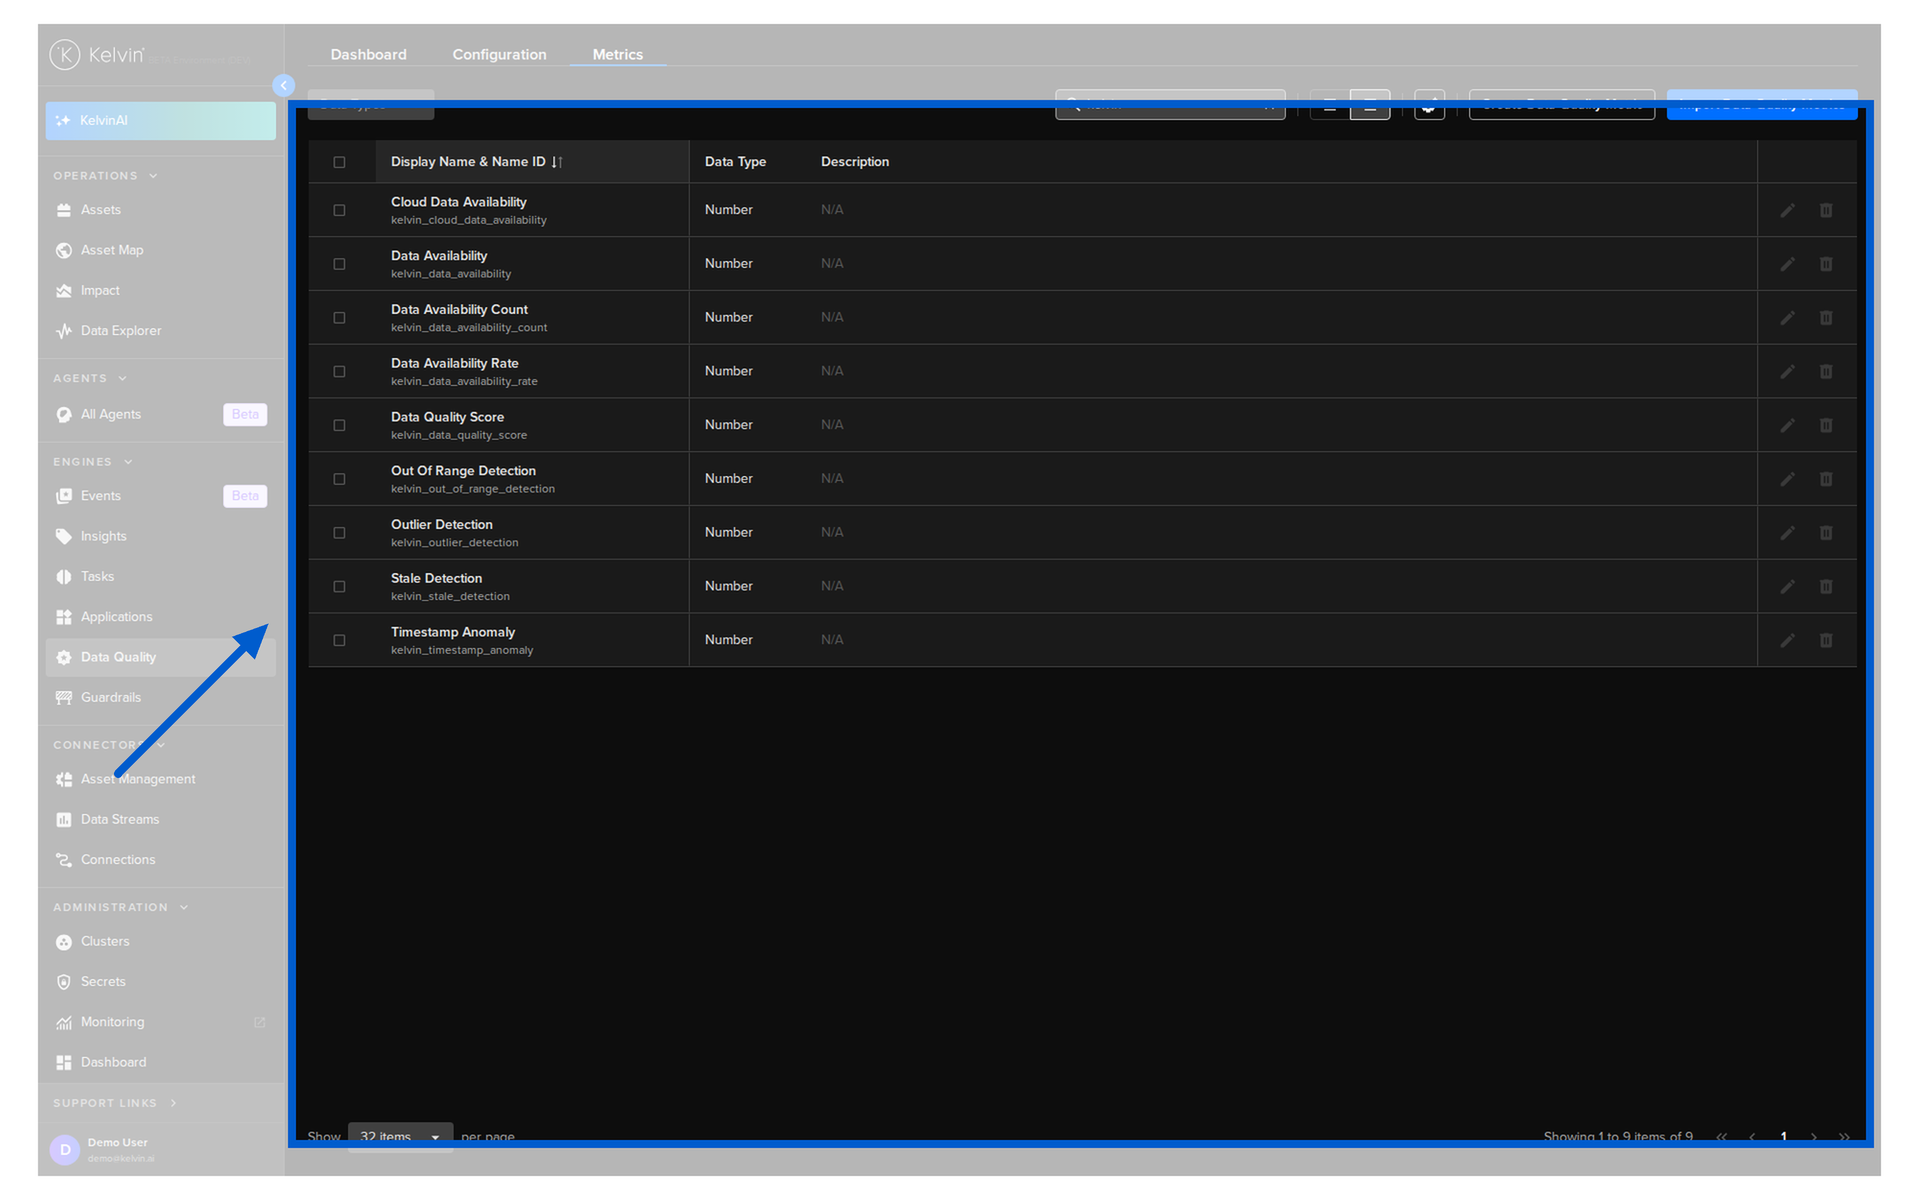Select the Data Availability Count row checkbox
The width and height of the screenshot is (1920, 1200).
tap(339, 318)
